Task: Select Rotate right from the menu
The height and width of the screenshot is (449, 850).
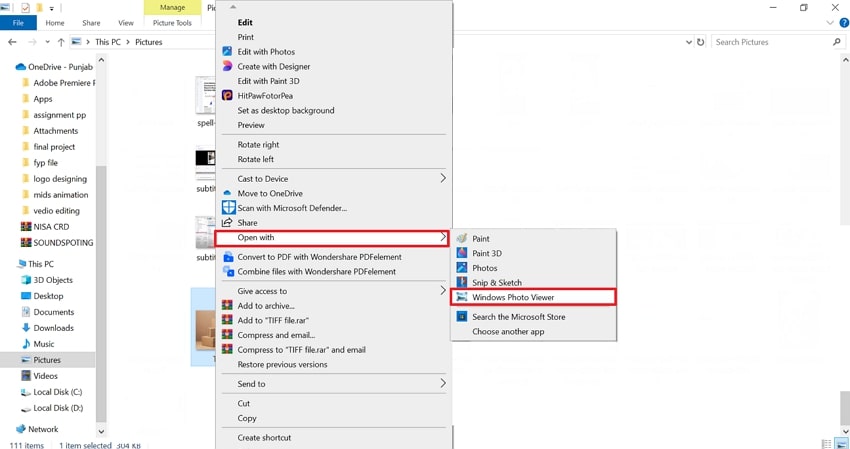Action: point(258,144)
